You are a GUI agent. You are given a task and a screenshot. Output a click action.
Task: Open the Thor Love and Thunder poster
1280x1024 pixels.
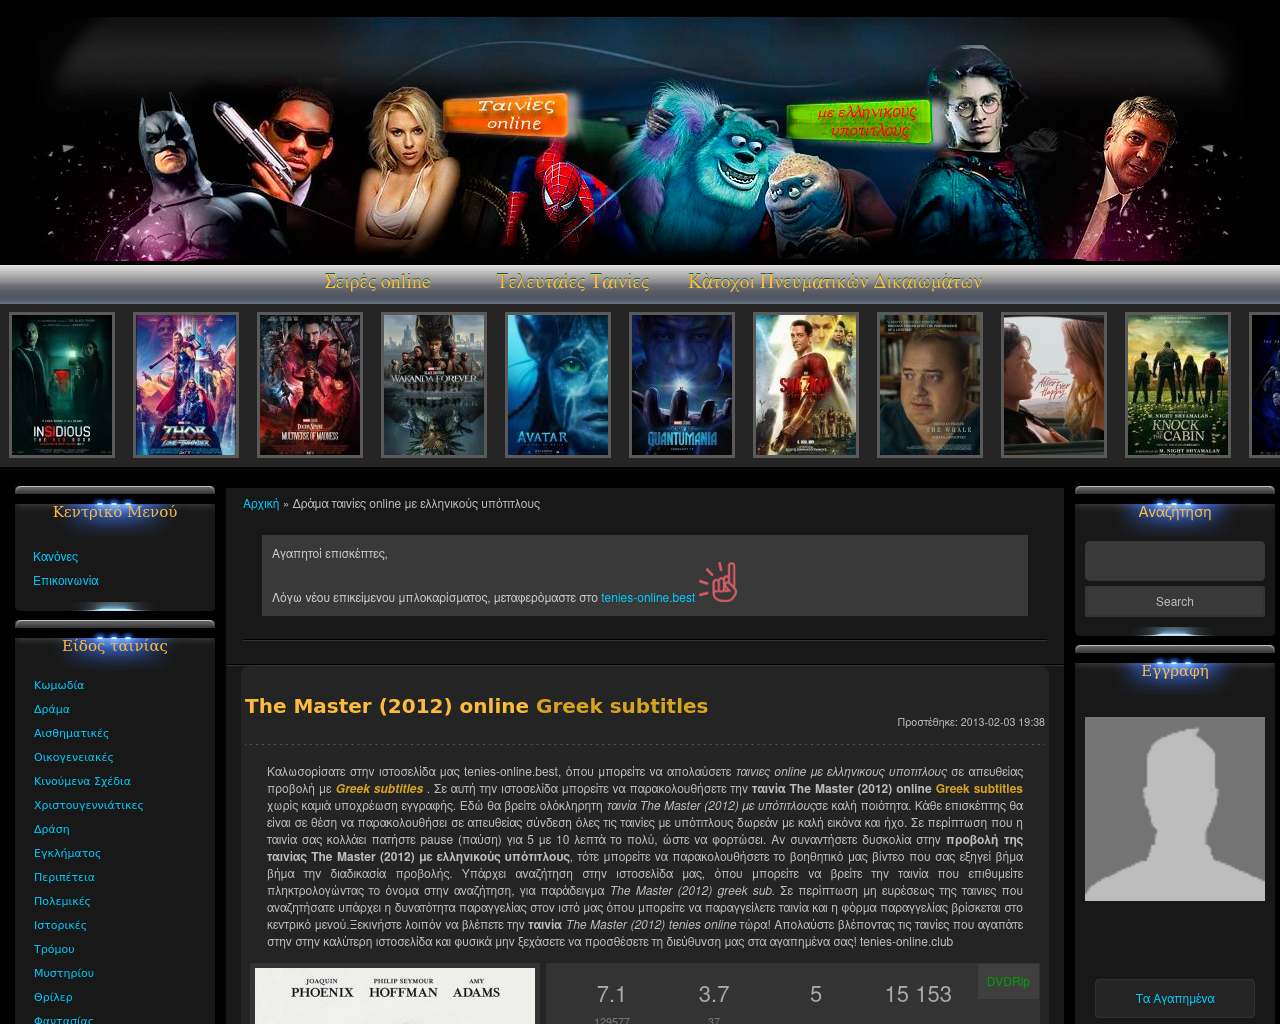click(x=186, y=385)
